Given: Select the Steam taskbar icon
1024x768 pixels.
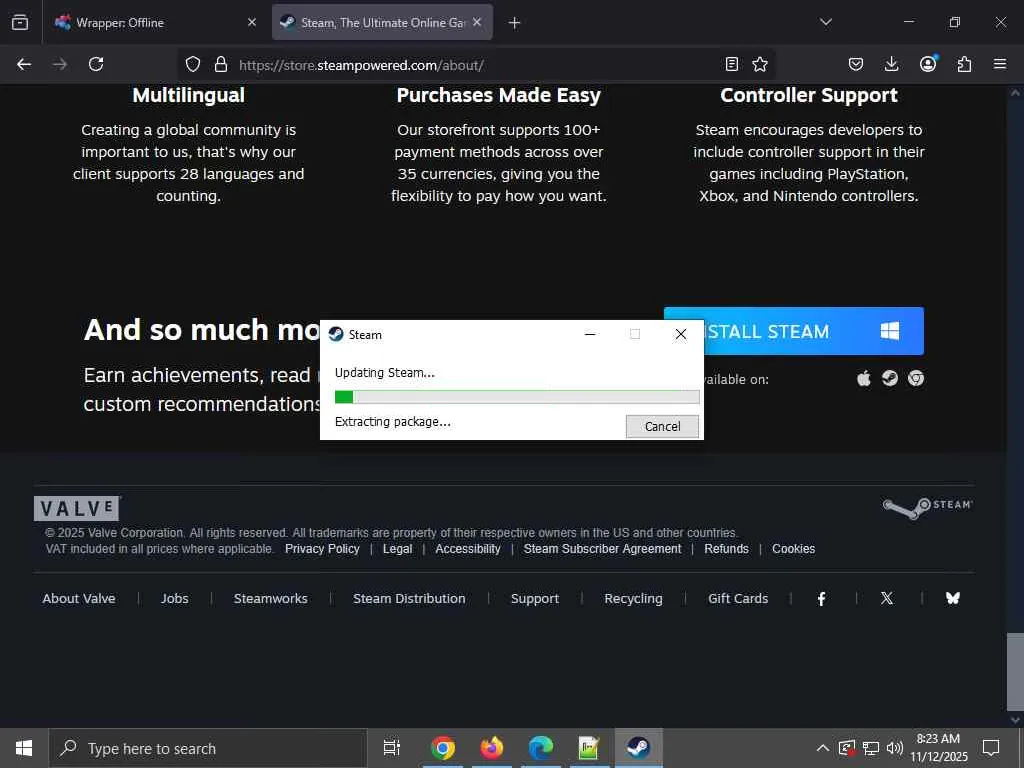Looking at the screenshot, I should coord(638,748).
